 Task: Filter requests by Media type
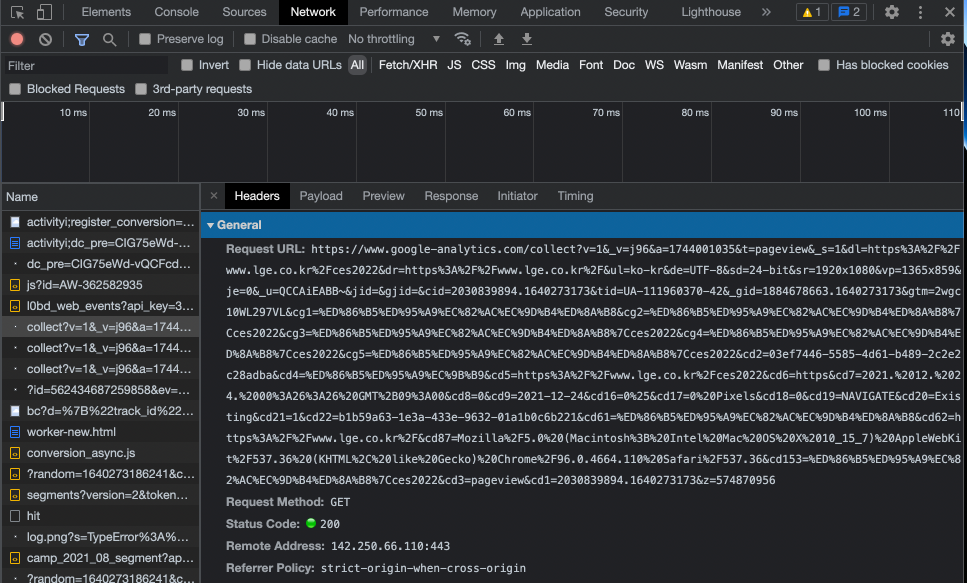coord(552,65)
